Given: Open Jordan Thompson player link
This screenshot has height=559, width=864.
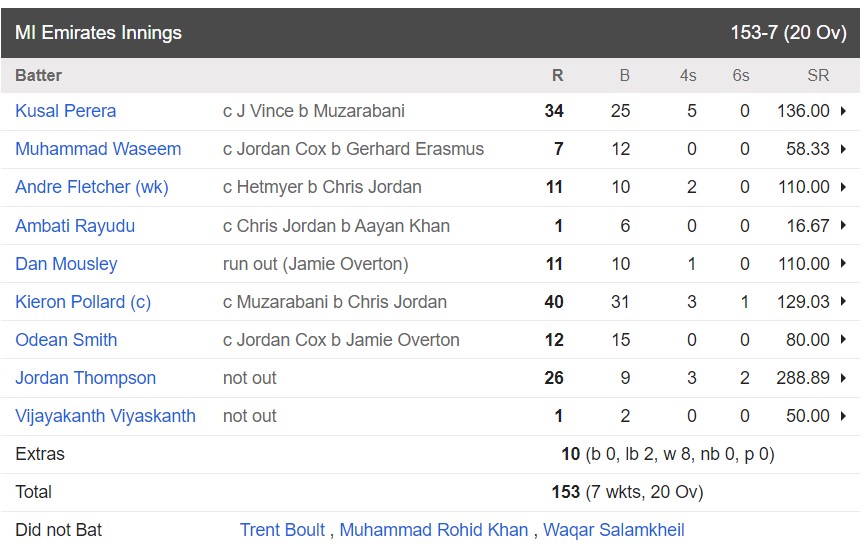Looking at the screenshot, I should pyautogui.click(x=85, y=378).
